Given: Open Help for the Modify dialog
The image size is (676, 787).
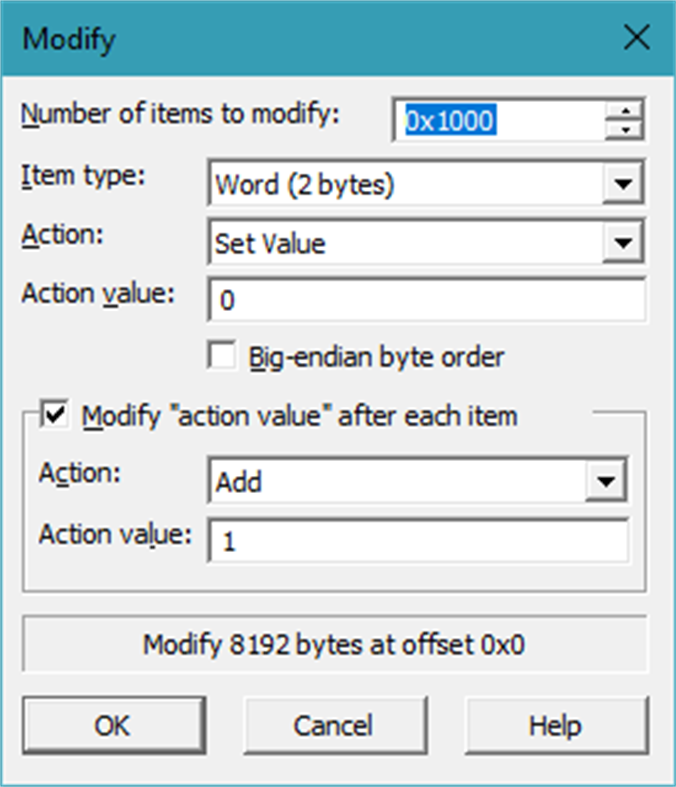Looking at the screenshot, I should click(556, 725).
